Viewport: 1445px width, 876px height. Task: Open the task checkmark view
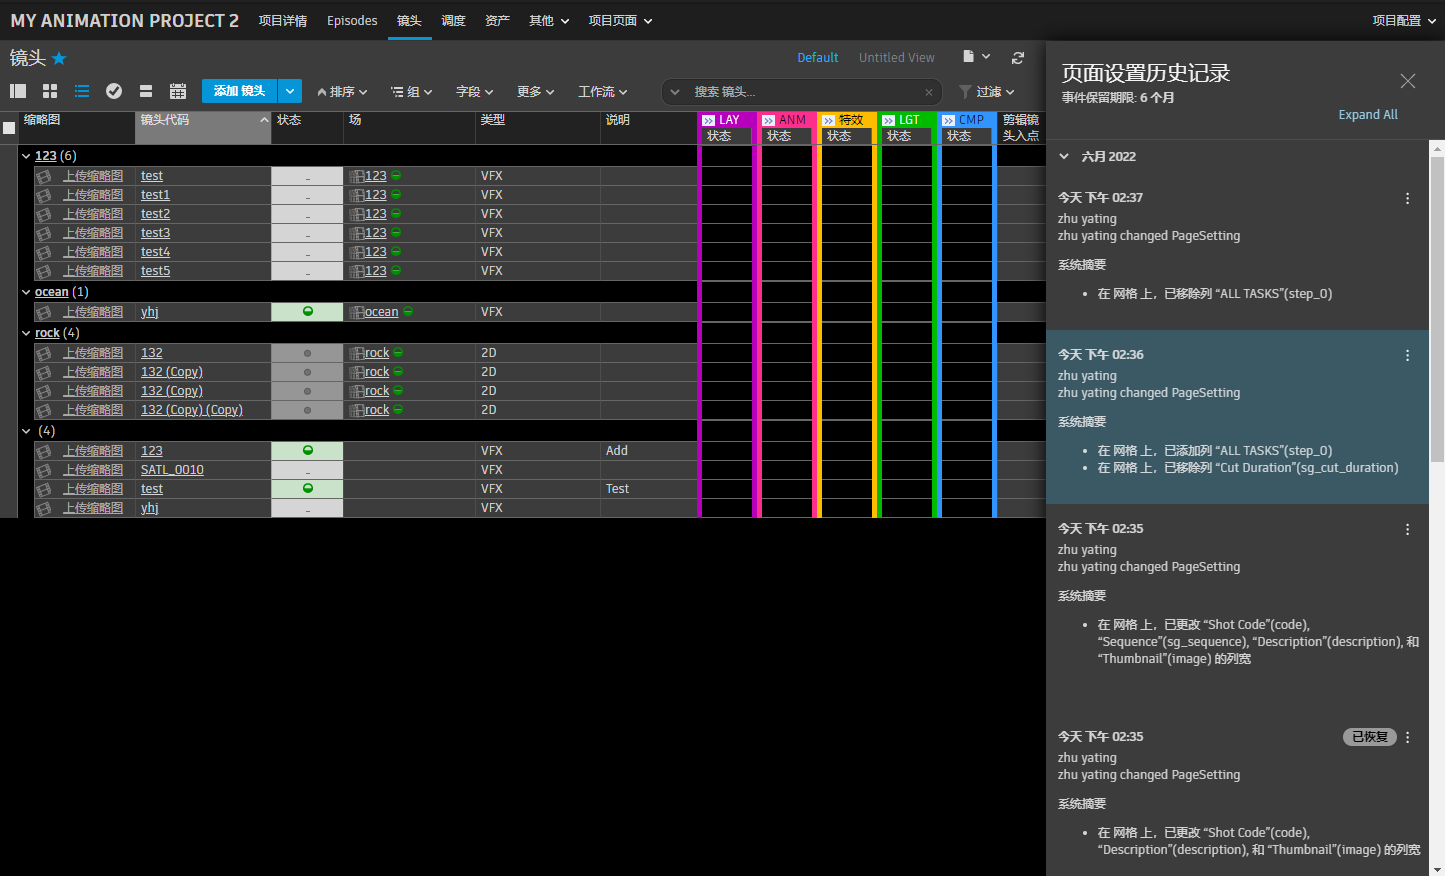(x=114, y=91)
